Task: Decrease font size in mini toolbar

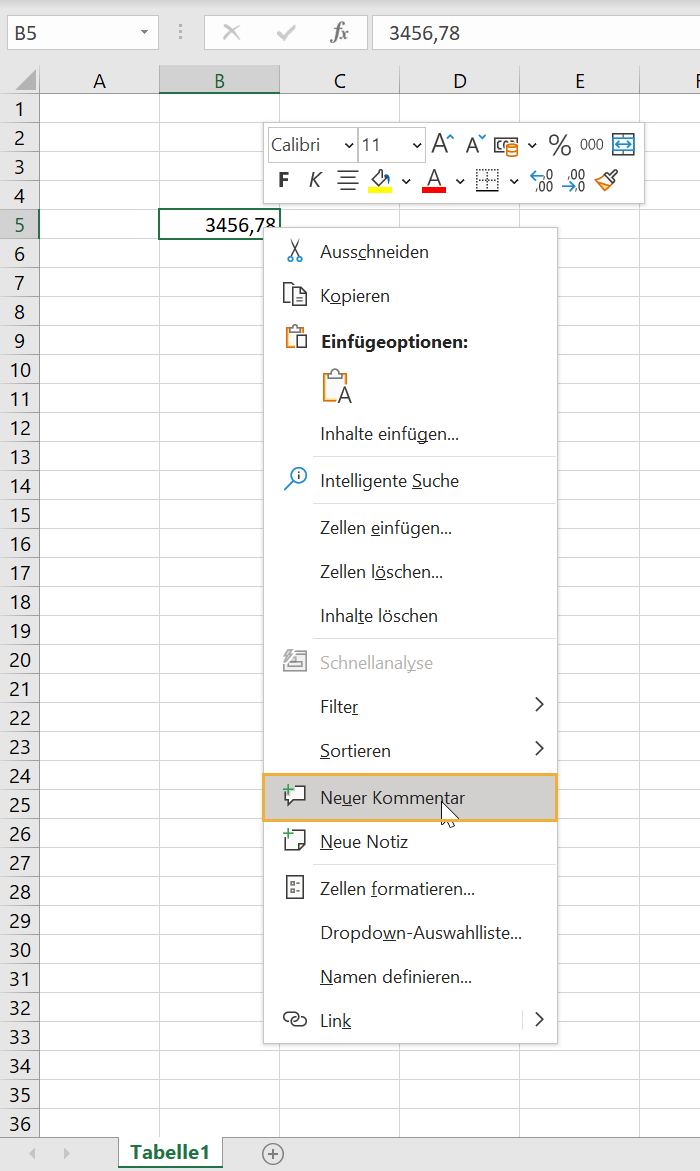Action: [476, 144]
